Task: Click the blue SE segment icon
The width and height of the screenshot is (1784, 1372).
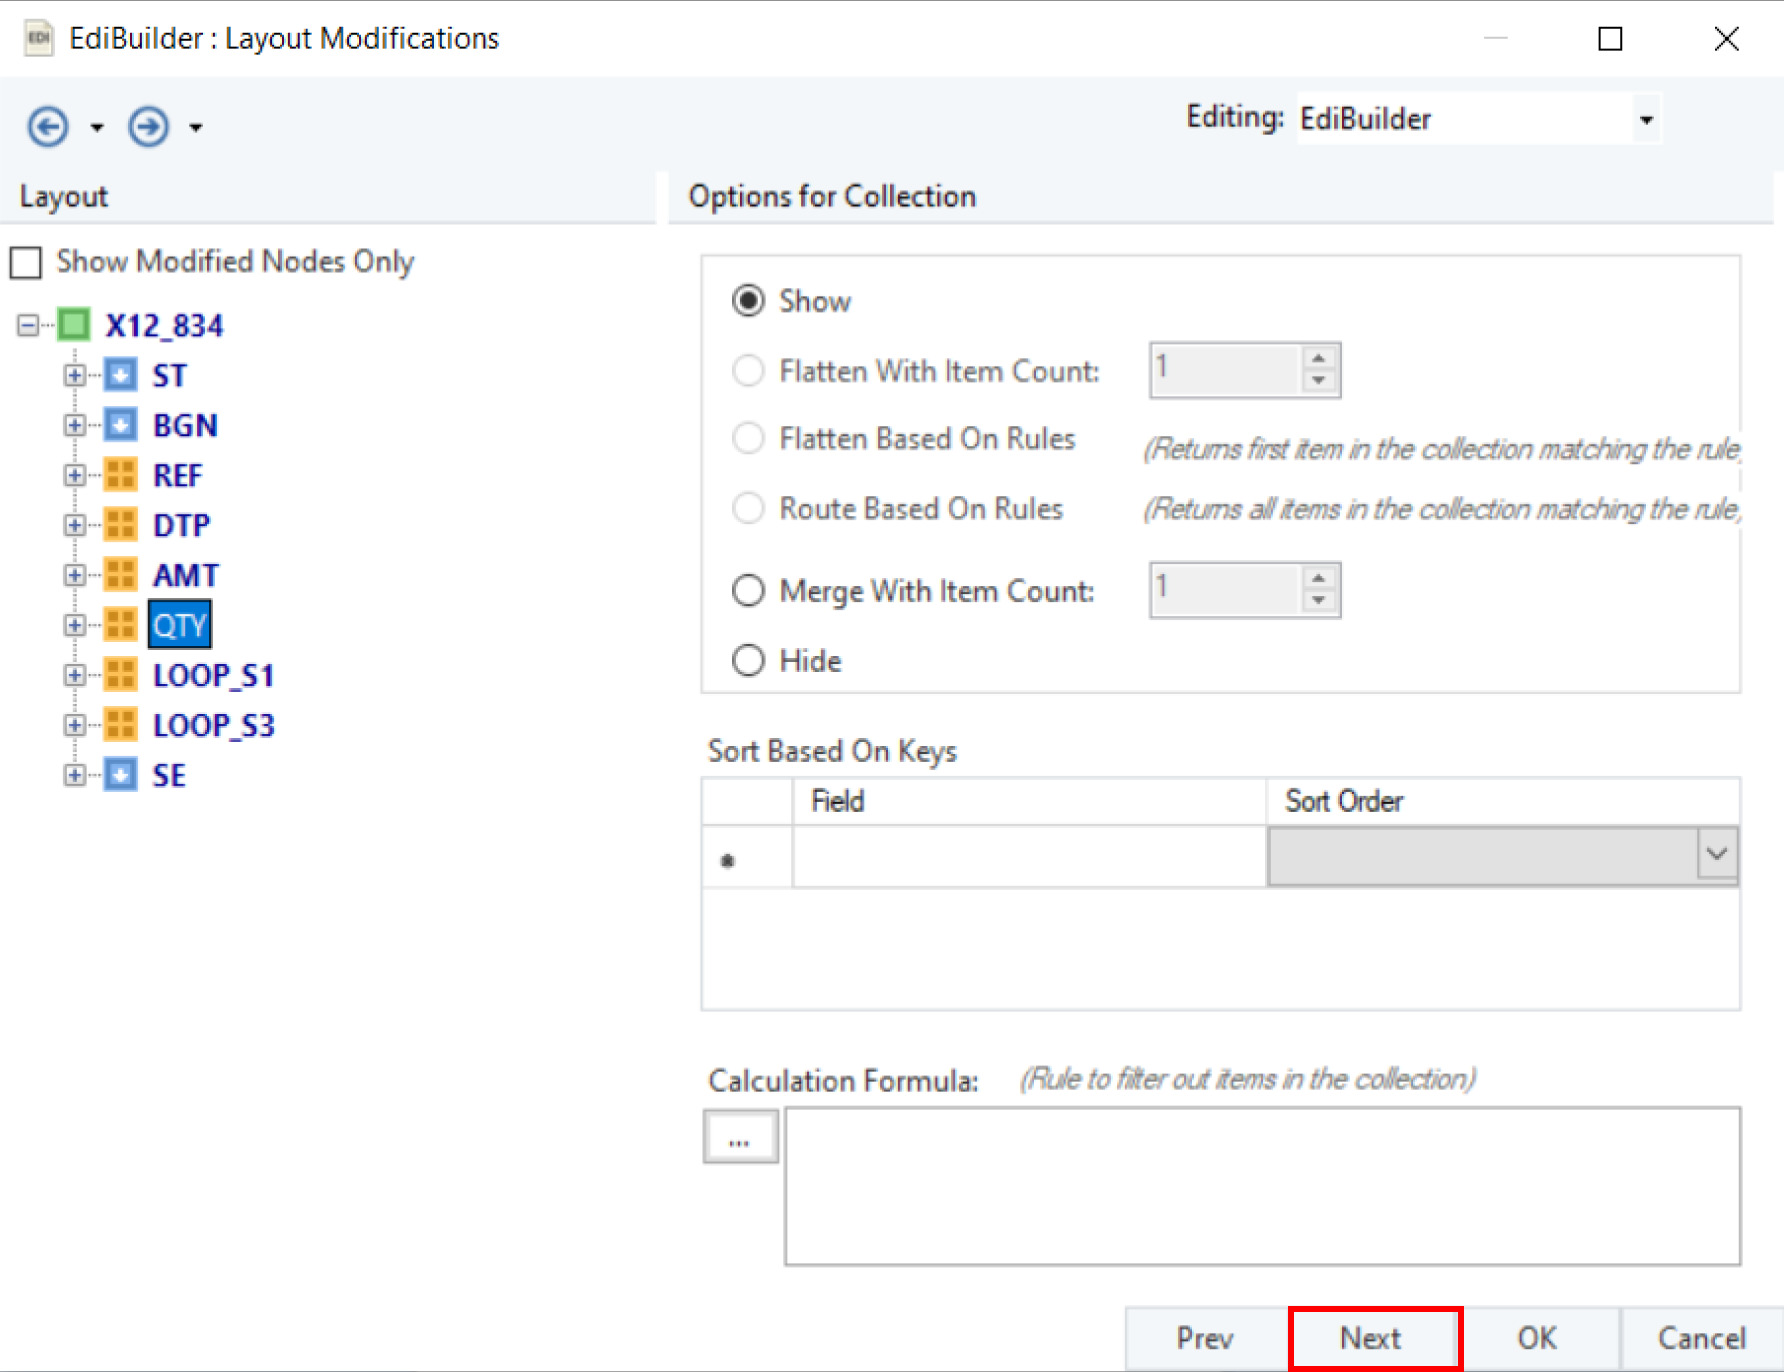Action: pos(120,775)
